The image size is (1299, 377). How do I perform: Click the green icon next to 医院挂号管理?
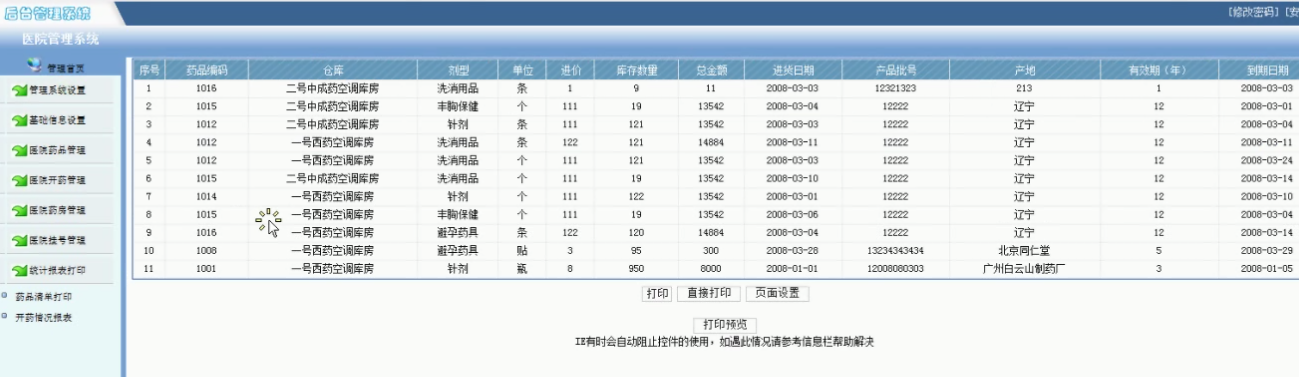pyautogui.click(x=19, y=241)
